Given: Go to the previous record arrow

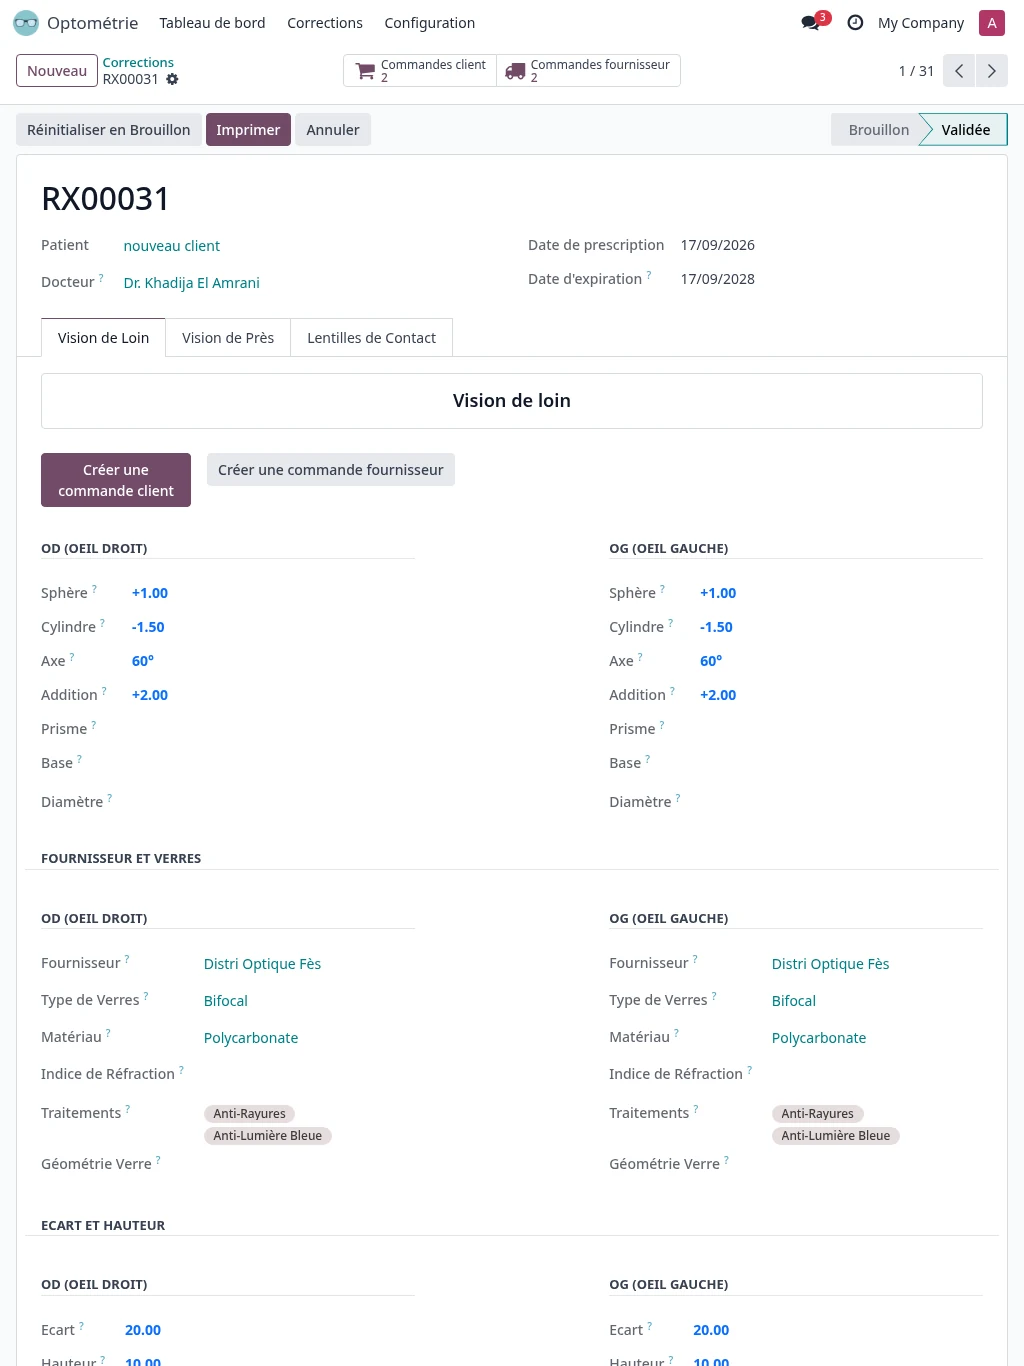Looking at the screenshot, I should 959,71.
